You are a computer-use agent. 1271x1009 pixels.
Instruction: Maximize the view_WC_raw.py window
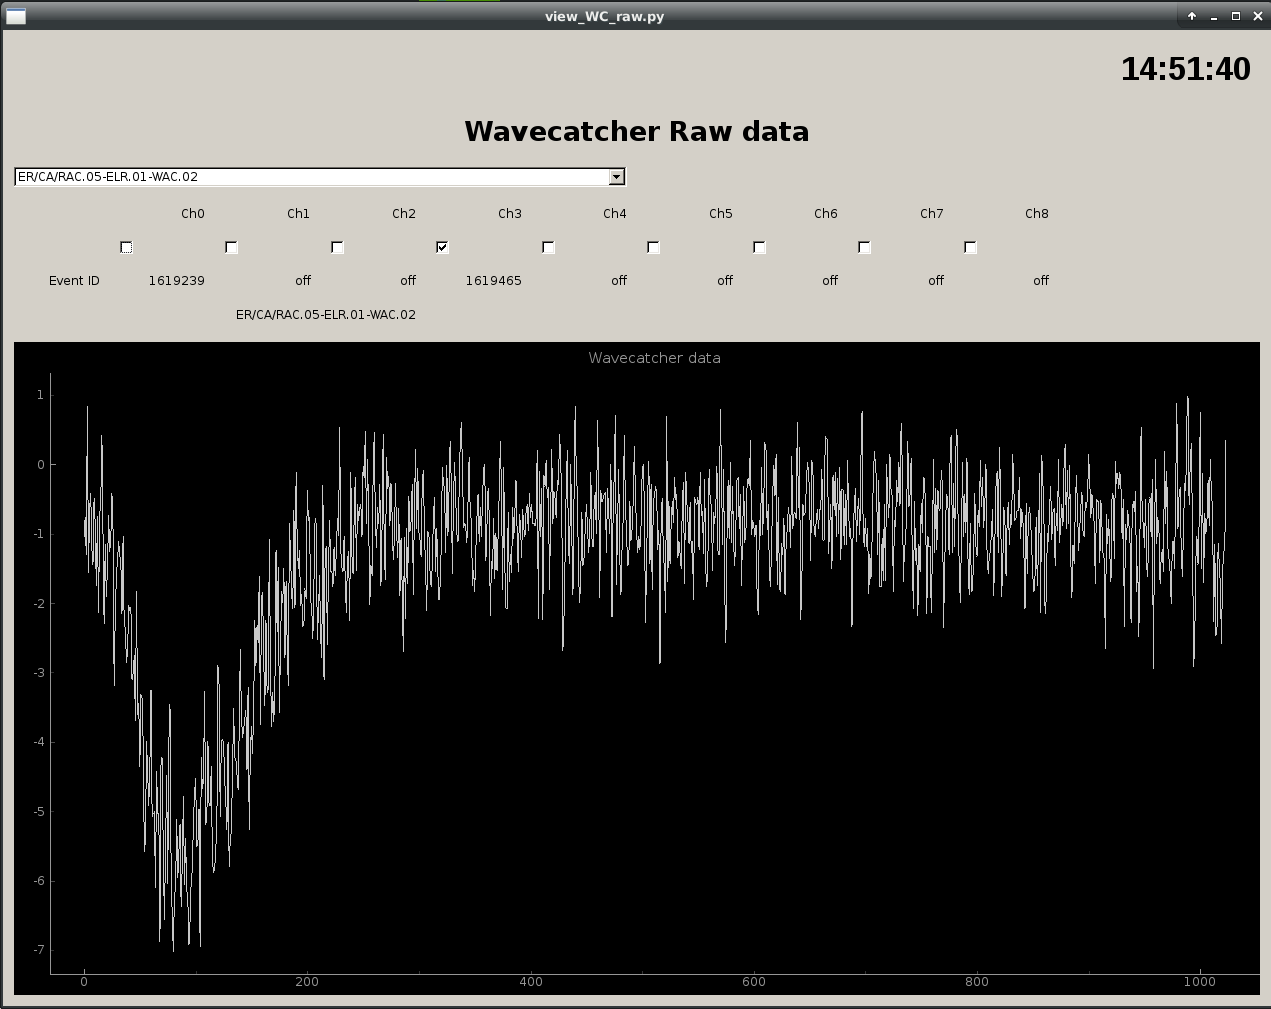pos(1236,16)
